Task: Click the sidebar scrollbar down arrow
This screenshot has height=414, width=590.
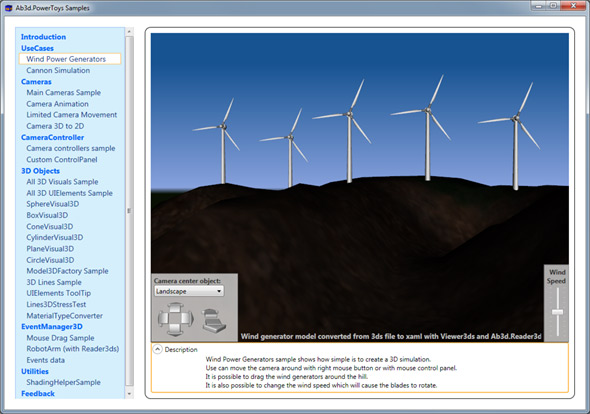Action: 129,394
